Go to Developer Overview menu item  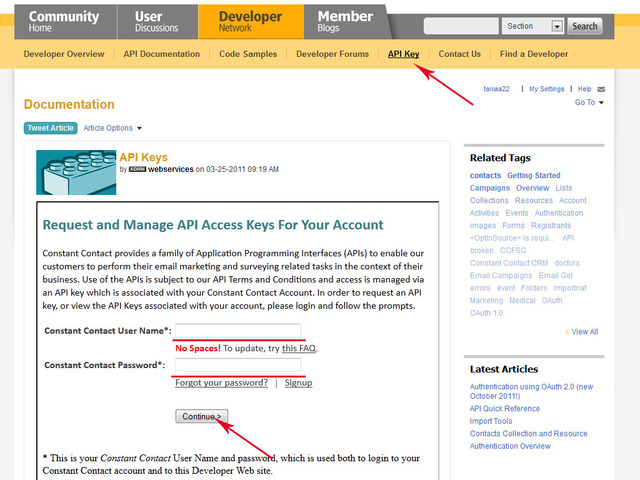click(x=64, y=54)
